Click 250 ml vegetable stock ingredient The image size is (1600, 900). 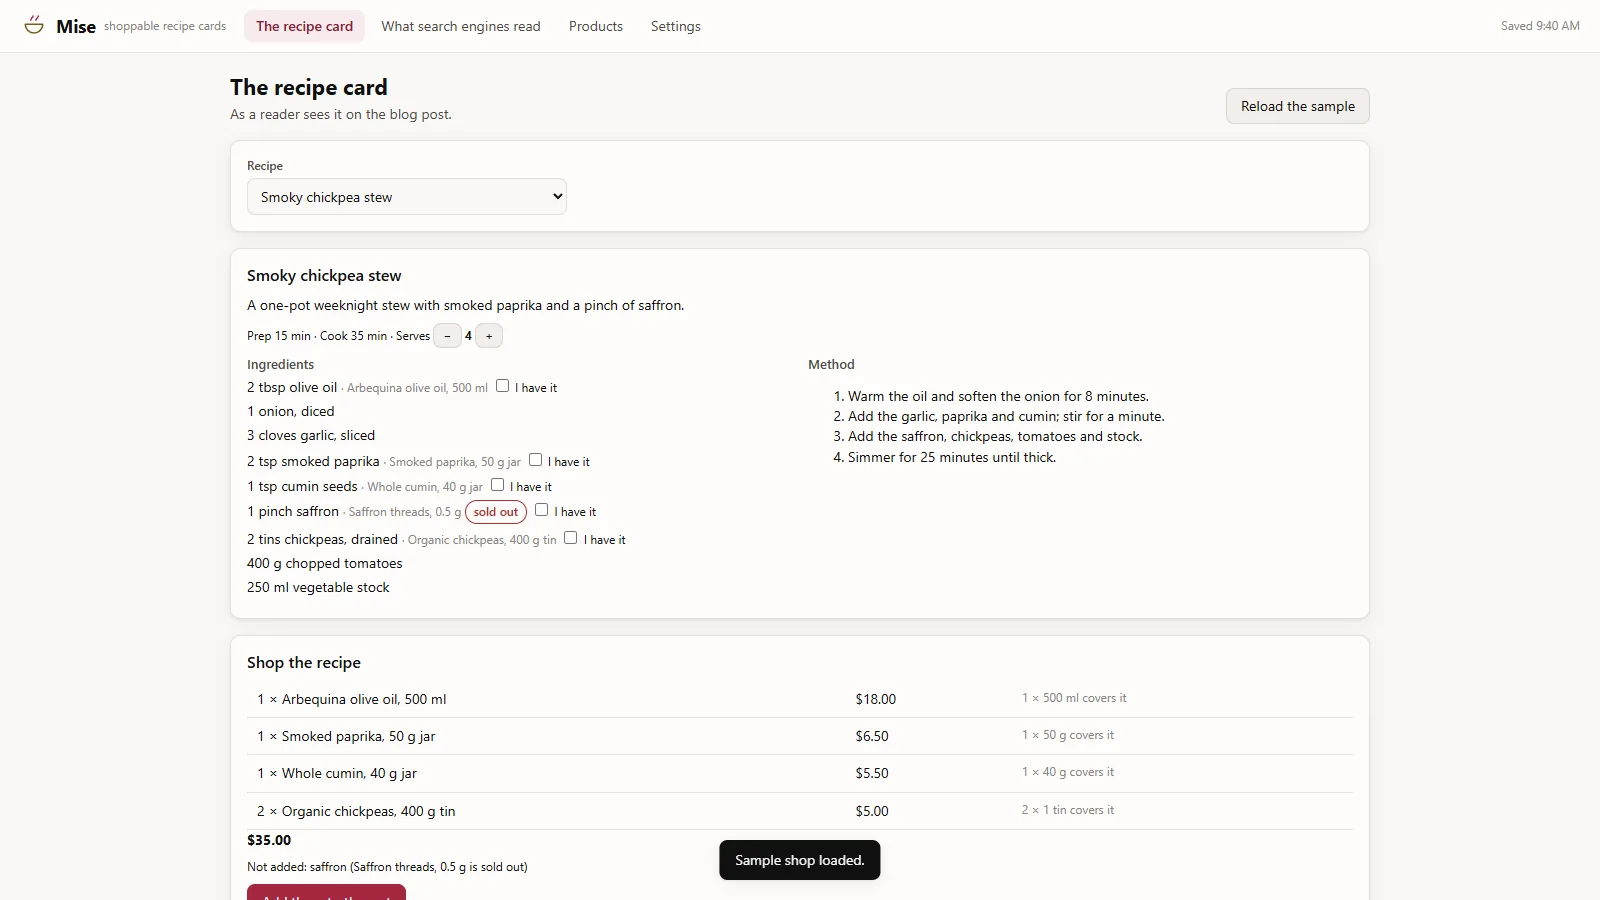(318, 587)
